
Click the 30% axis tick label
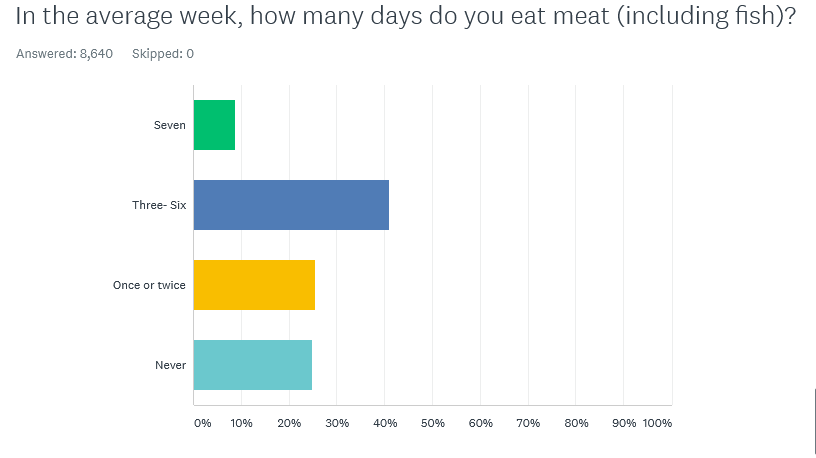337,423
